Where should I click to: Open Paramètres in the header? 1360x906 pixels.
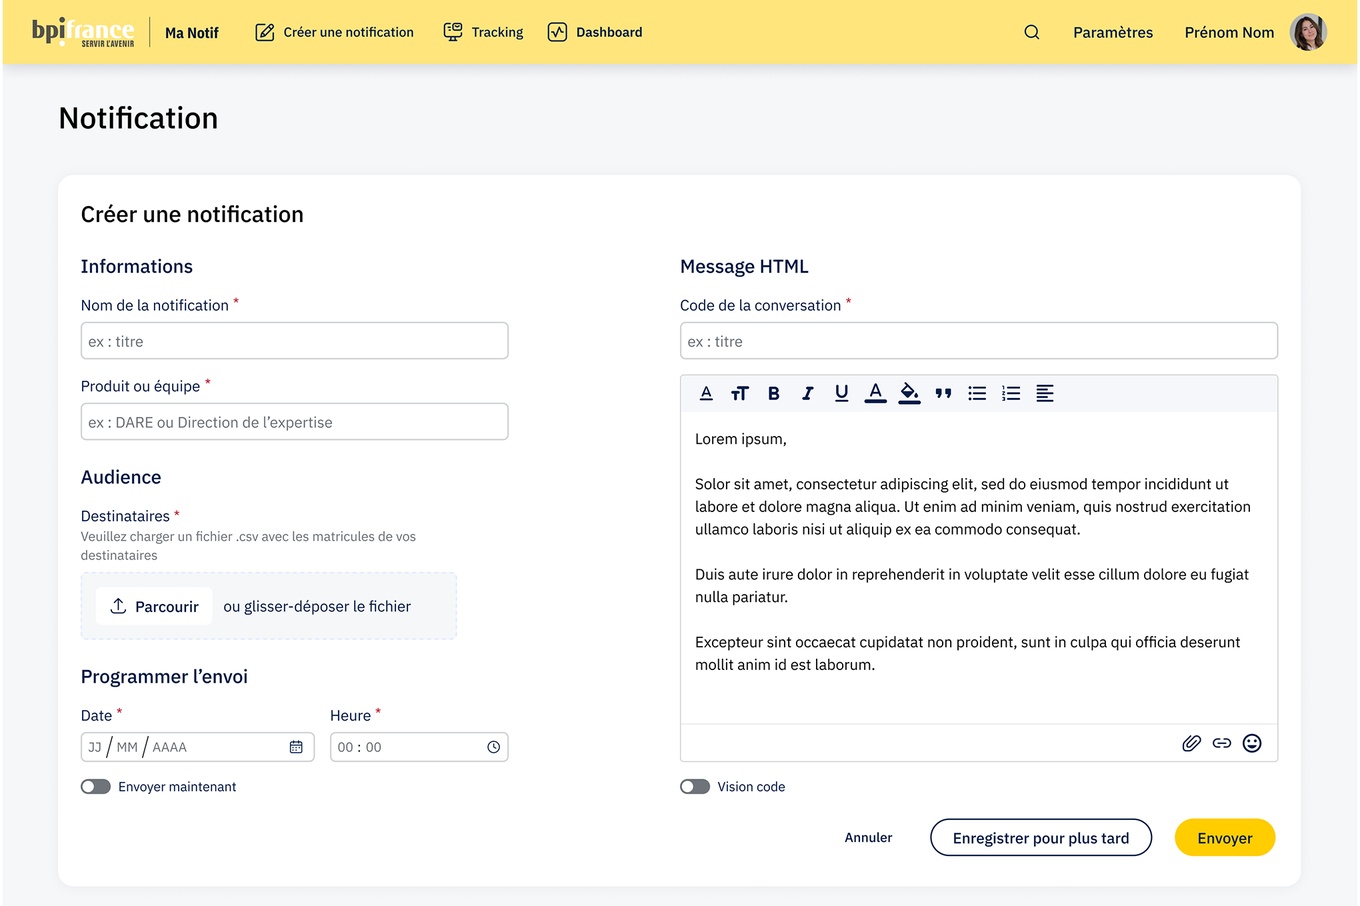tap(1113, 32)
